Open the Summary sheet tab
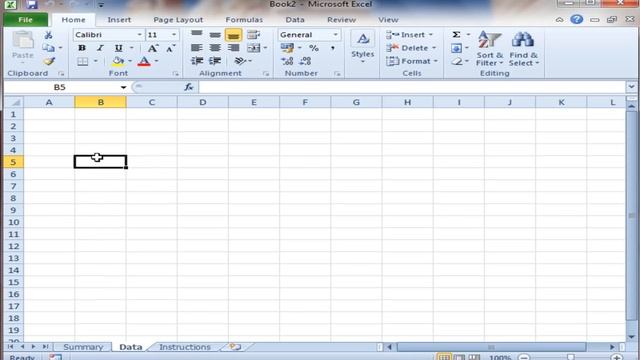The image size is (640, 360). [x=83, y=347]
